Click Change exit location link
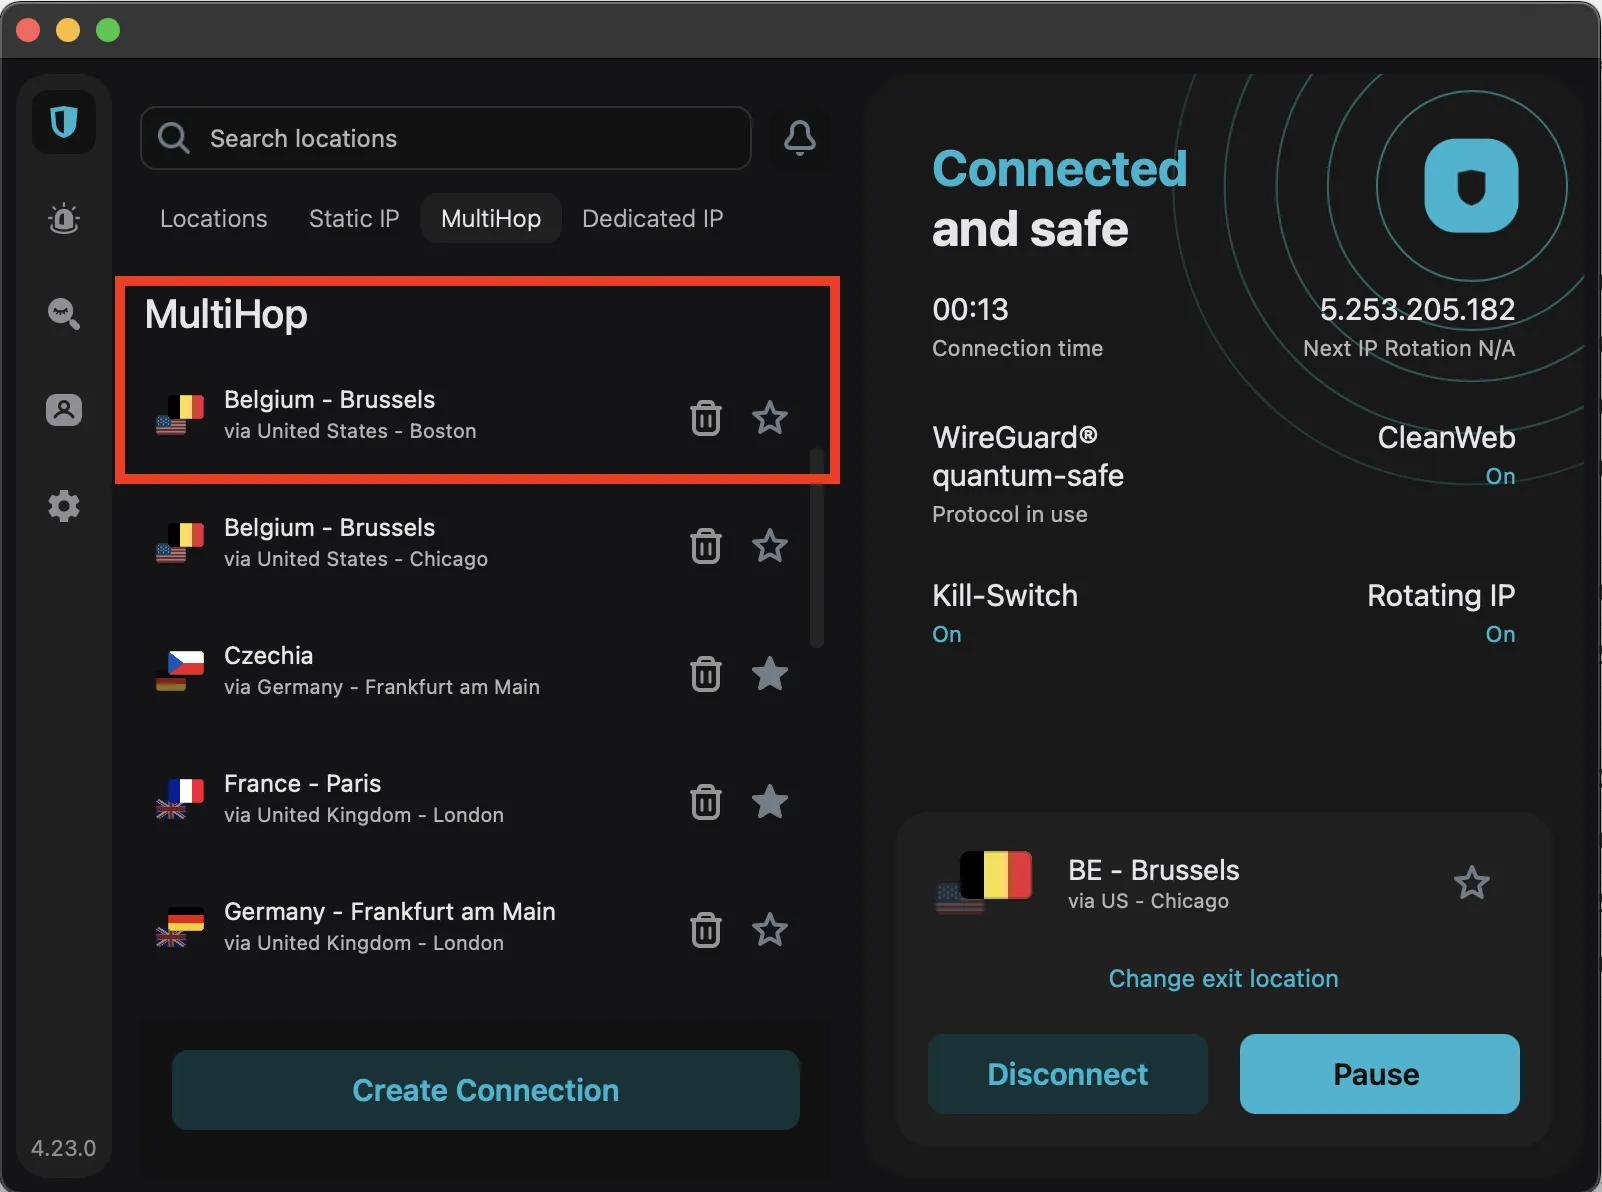This screenshot has height=1192, width=1602. 1223,978
